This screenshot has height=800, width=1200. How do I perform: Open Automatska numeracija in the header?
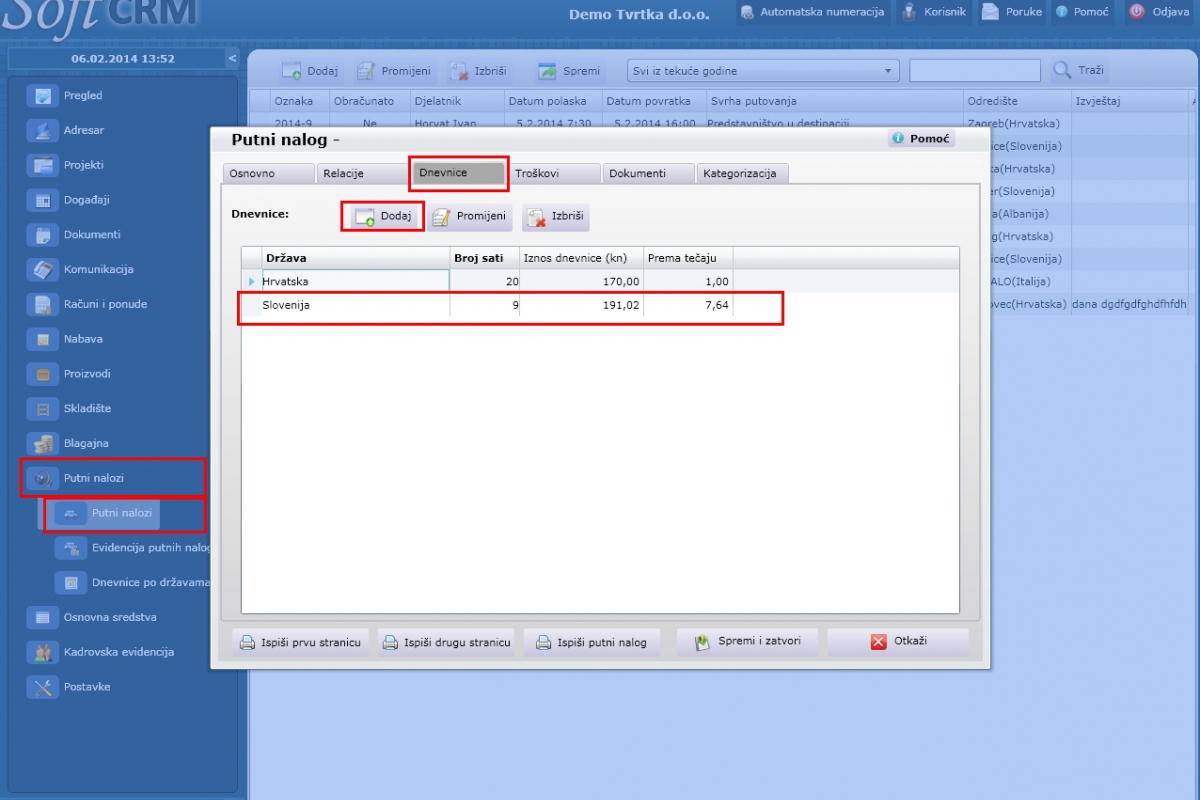pos(813,12)
